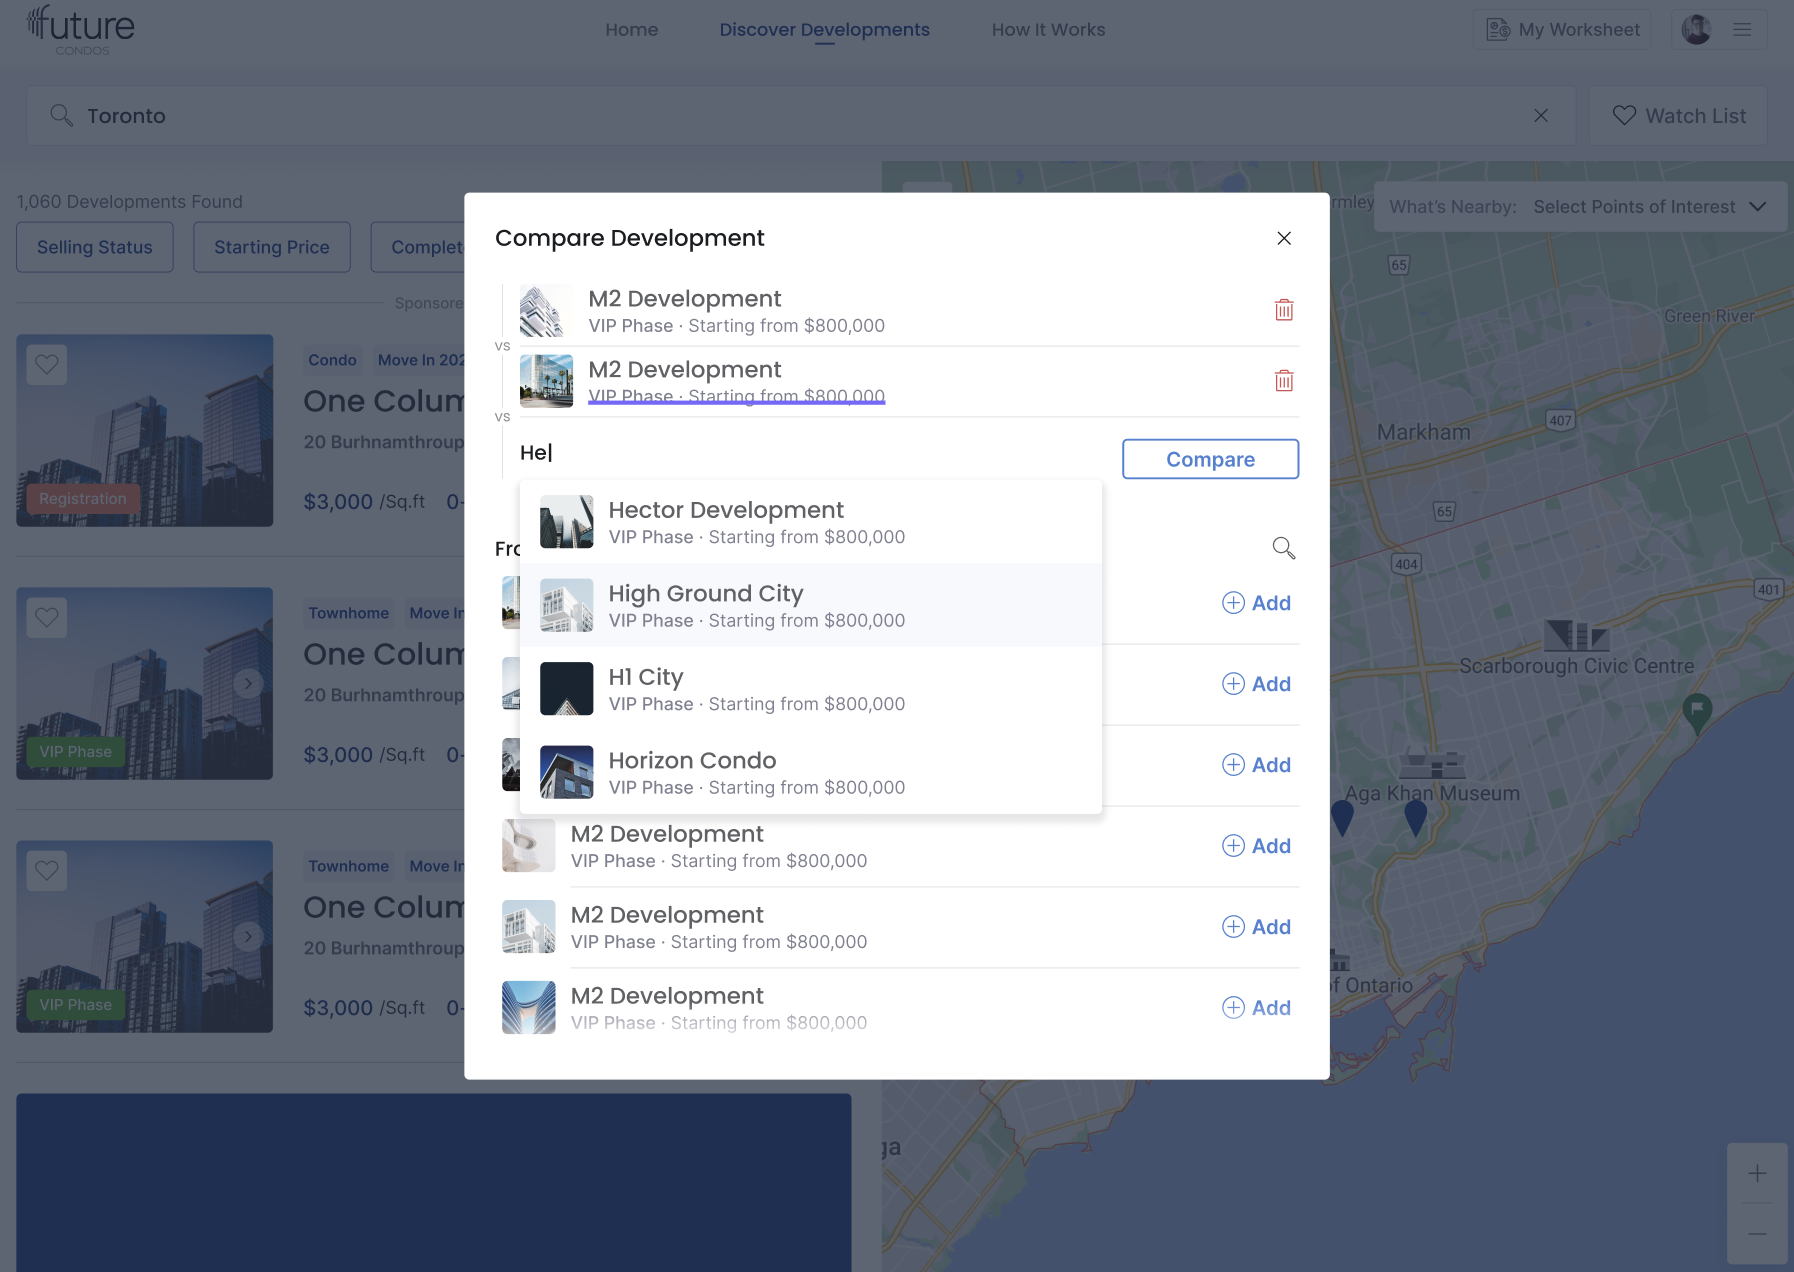Screen dimensions: 1794x1272
Task: Click Add beside the H1 City suggestion
Action: (x=1257, y=684)
